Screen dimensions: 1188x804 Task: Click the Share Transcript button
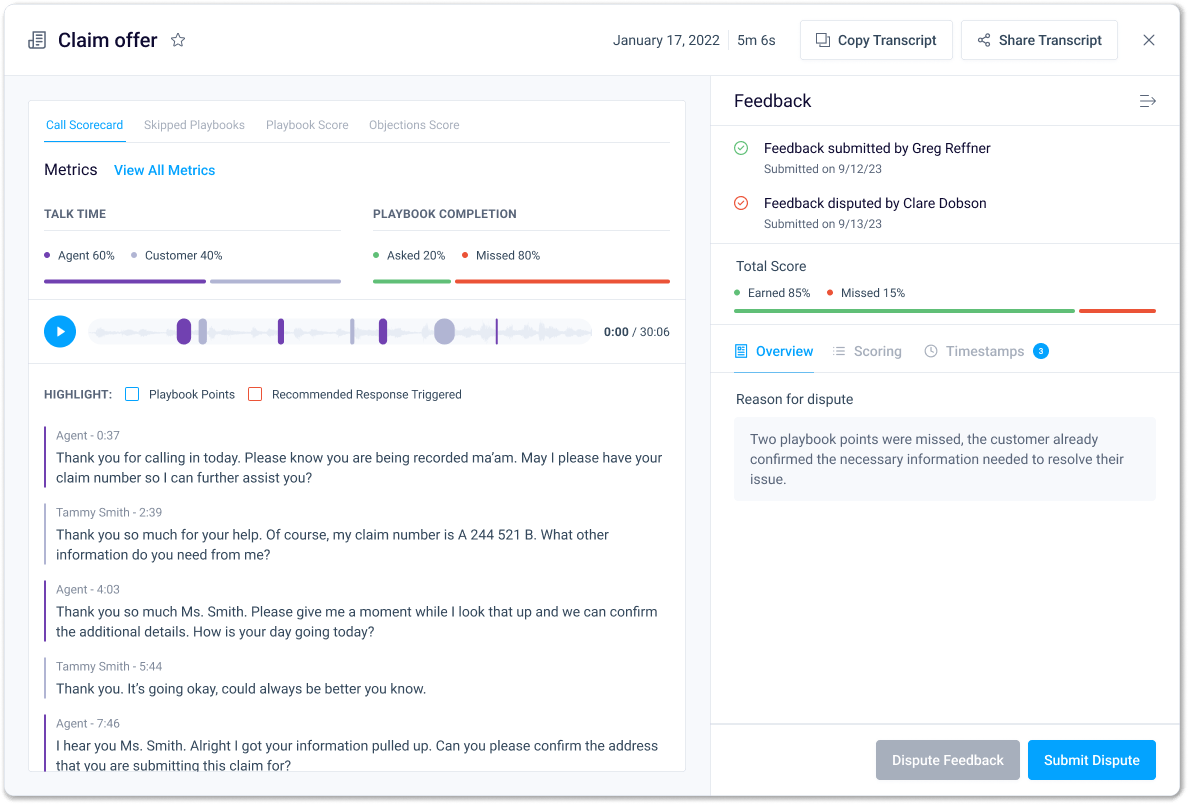pyautogui.click(x=1039, y=40)
